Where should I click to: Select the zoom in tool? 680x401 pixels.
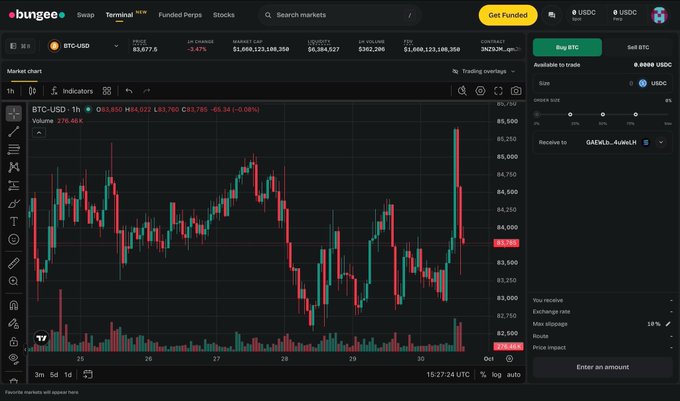point(14,281)
